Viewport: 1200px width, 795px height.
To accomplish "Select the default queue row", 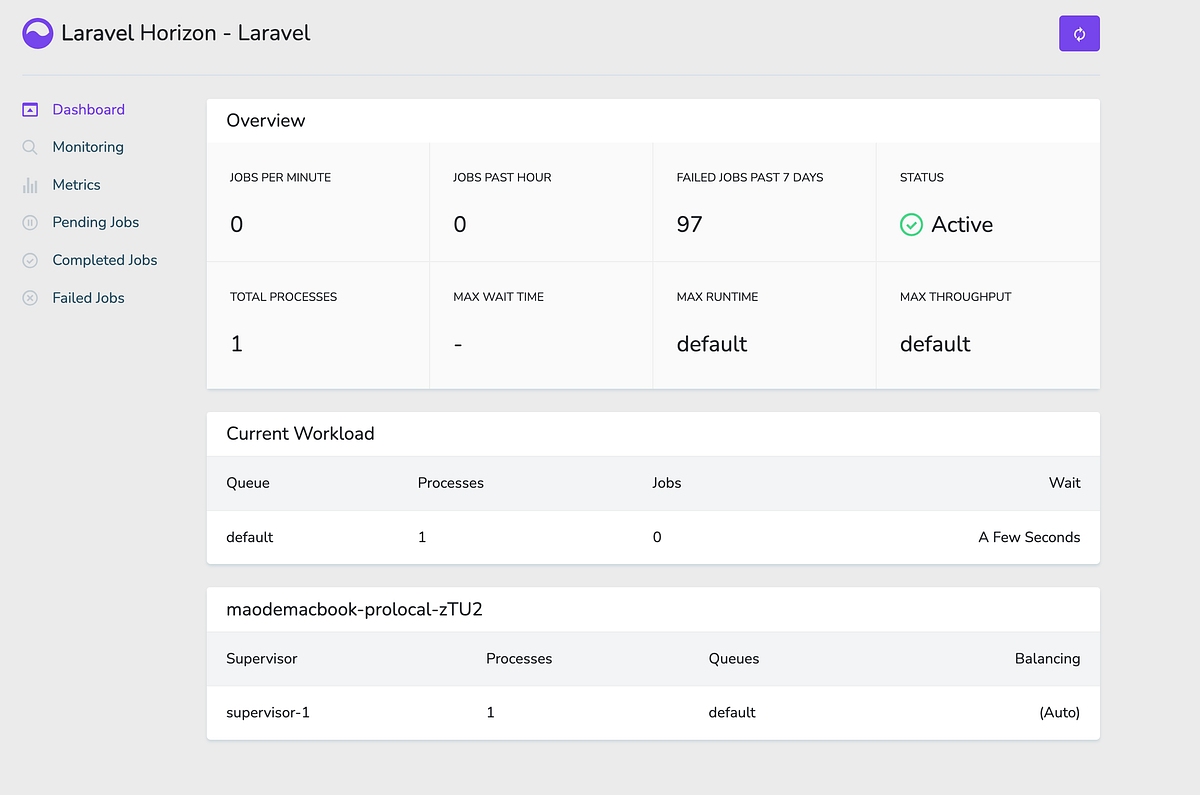I will tap(249, 537).
